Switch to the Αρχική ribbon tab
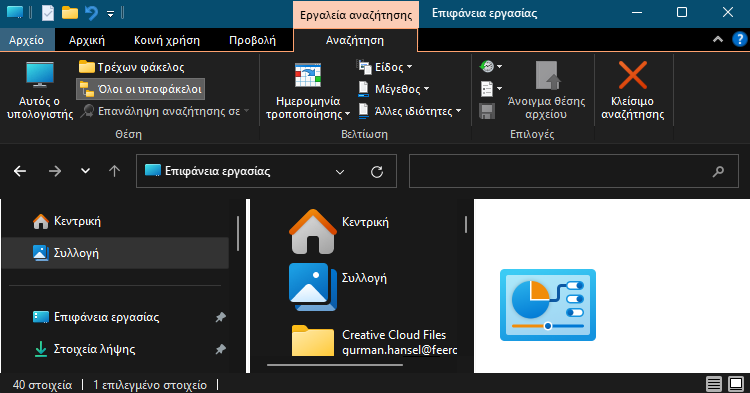Screen dimensions: 750x393 87,40
